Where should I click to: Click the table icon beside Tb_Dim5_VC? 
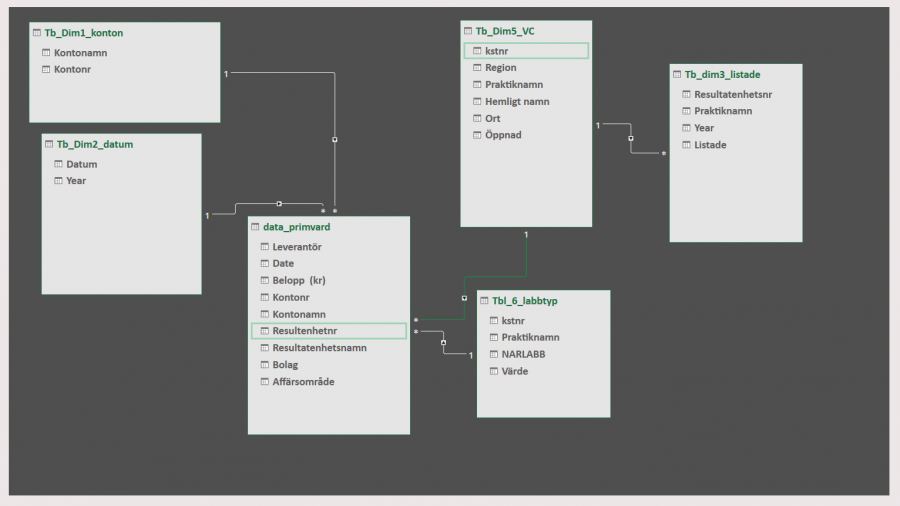click(x=468, y=31)
